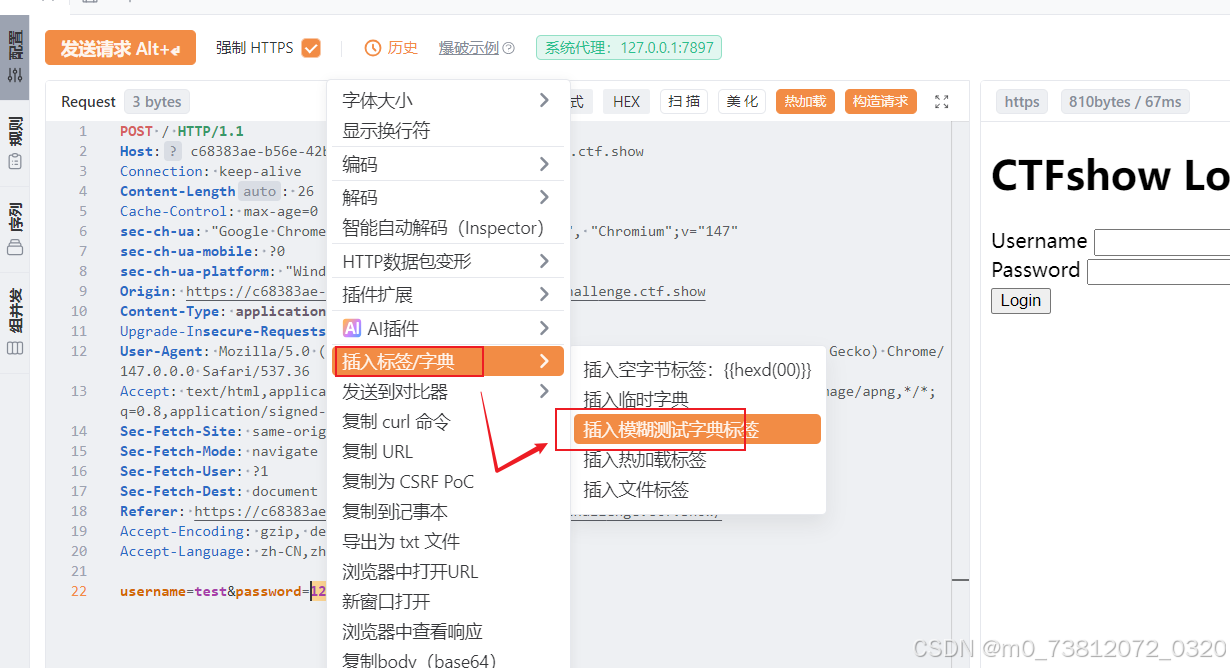The image size is (1230, 668).
Task: Choose 复制body（base64） menu entry
Action: (x=448, y=660)
